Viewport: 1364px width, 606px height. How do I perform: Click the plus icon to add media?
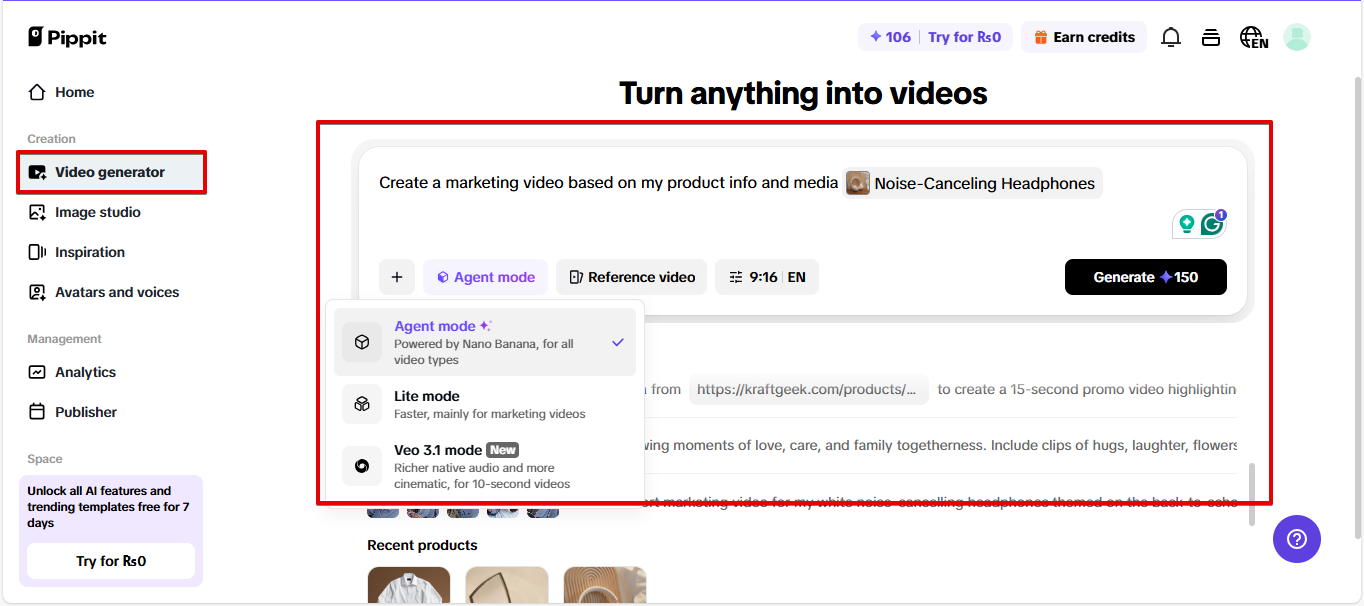[x=397, y=276]
